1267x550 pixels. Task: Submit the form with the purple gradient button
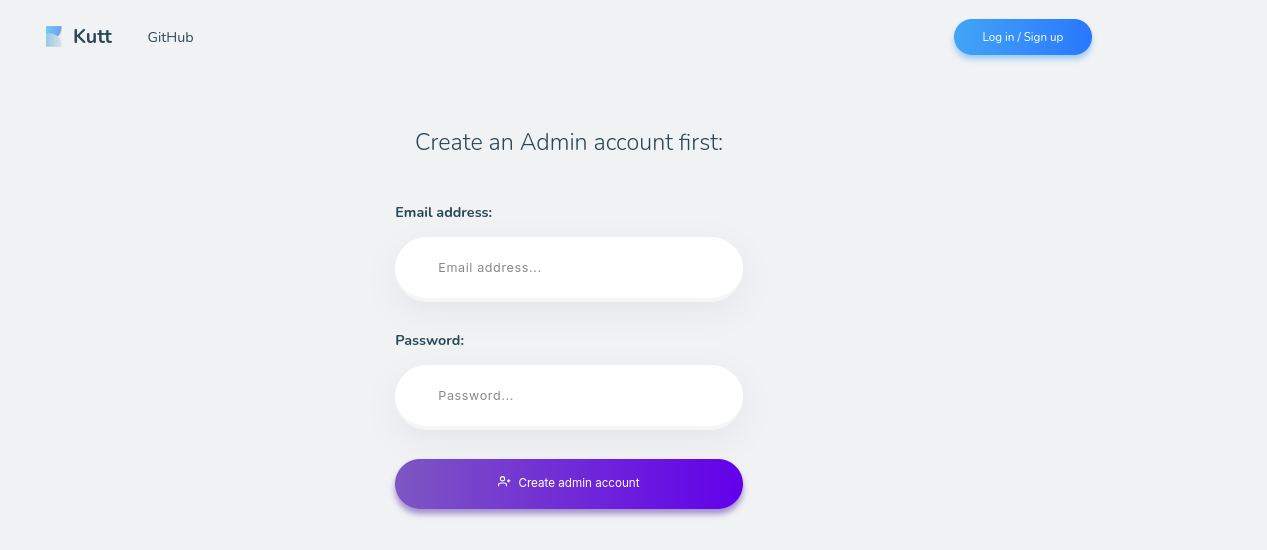[x=568, y=484]
